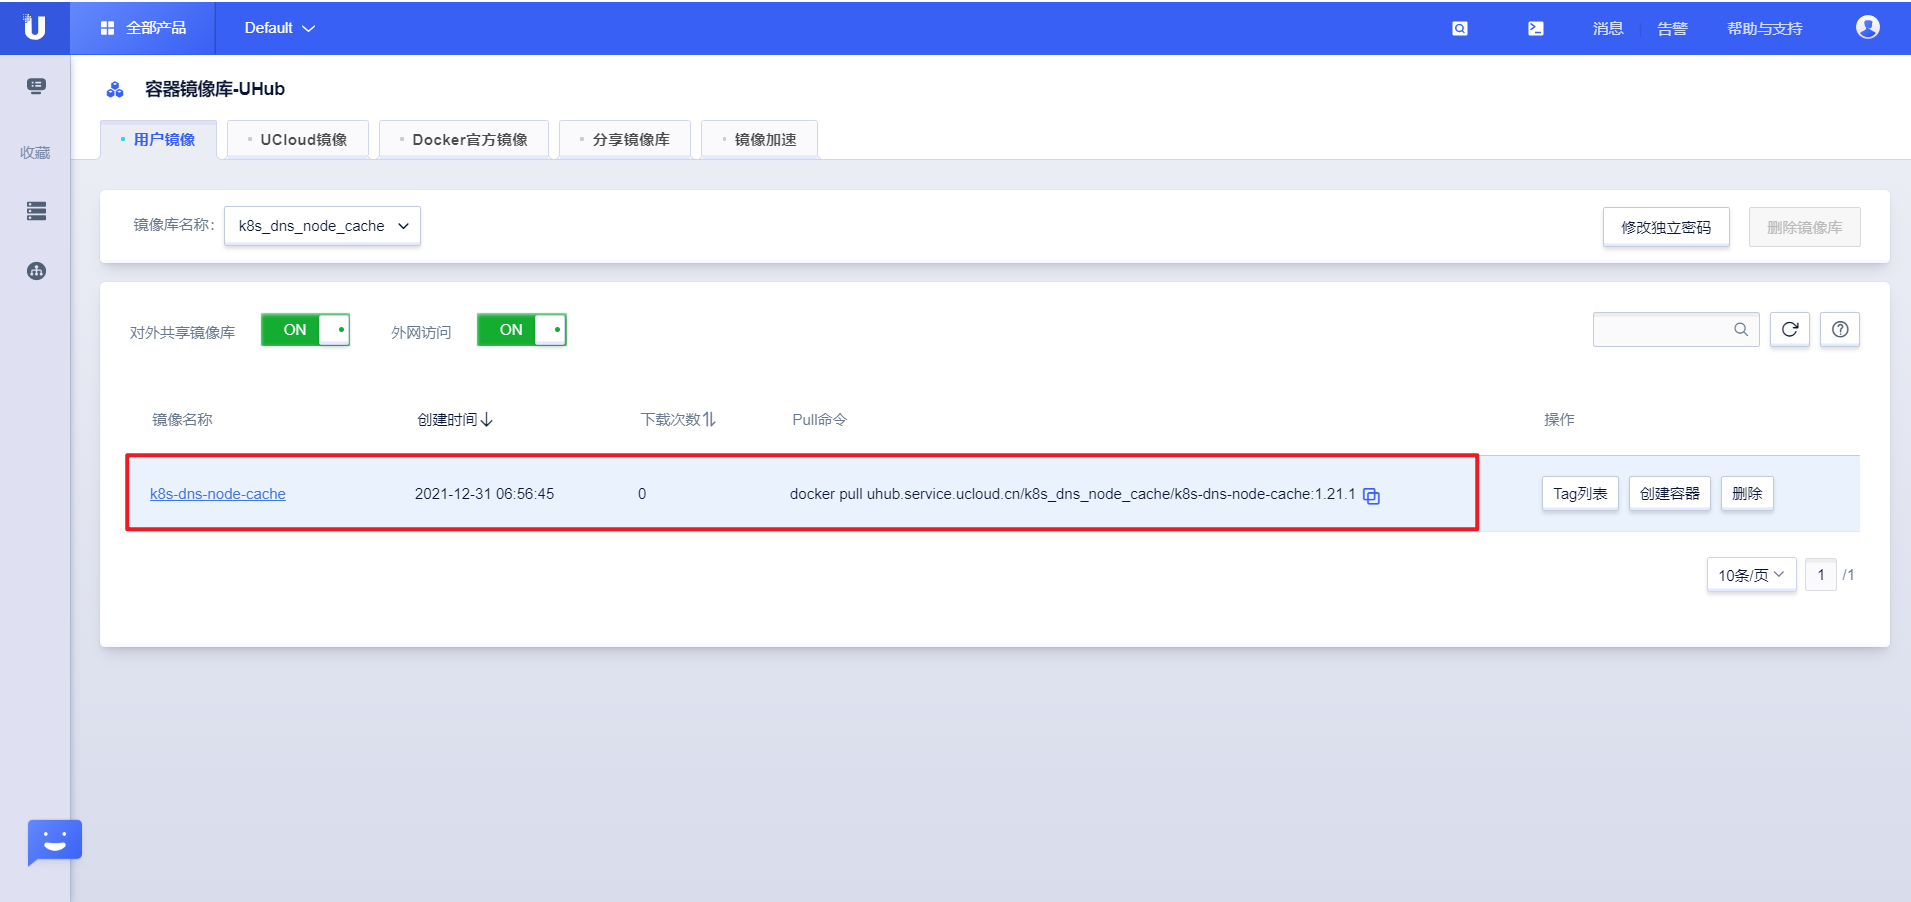Open 告警 alerts

point(1672,29)
